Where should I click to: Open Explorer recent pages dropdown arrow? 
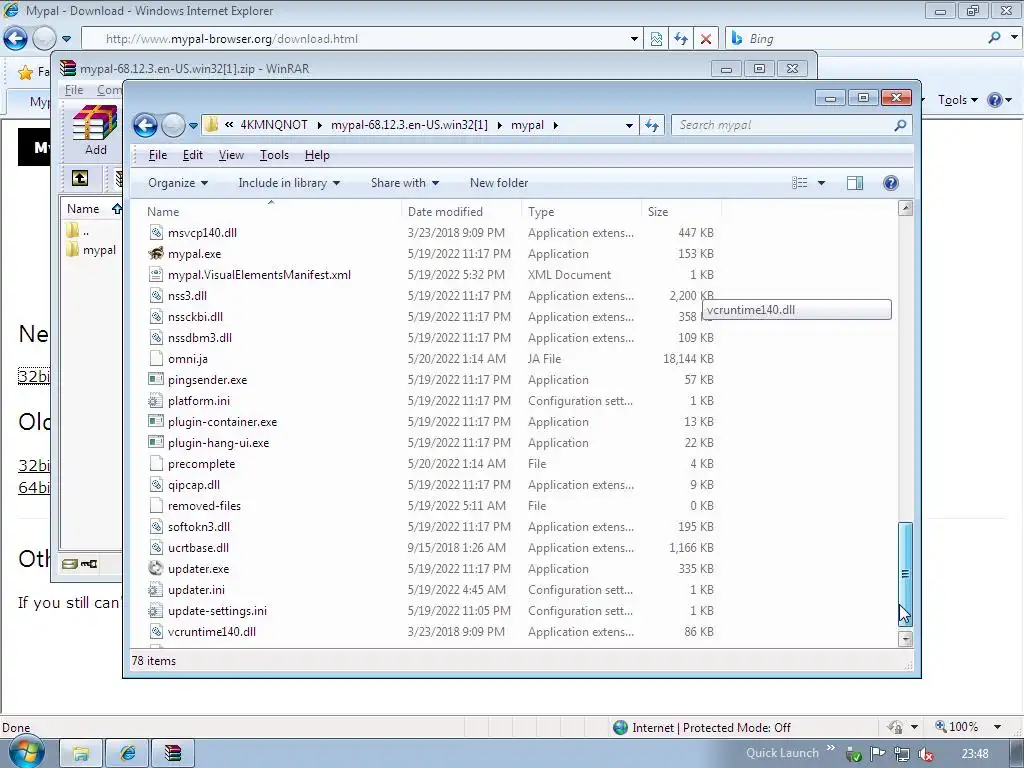(193, 125)
